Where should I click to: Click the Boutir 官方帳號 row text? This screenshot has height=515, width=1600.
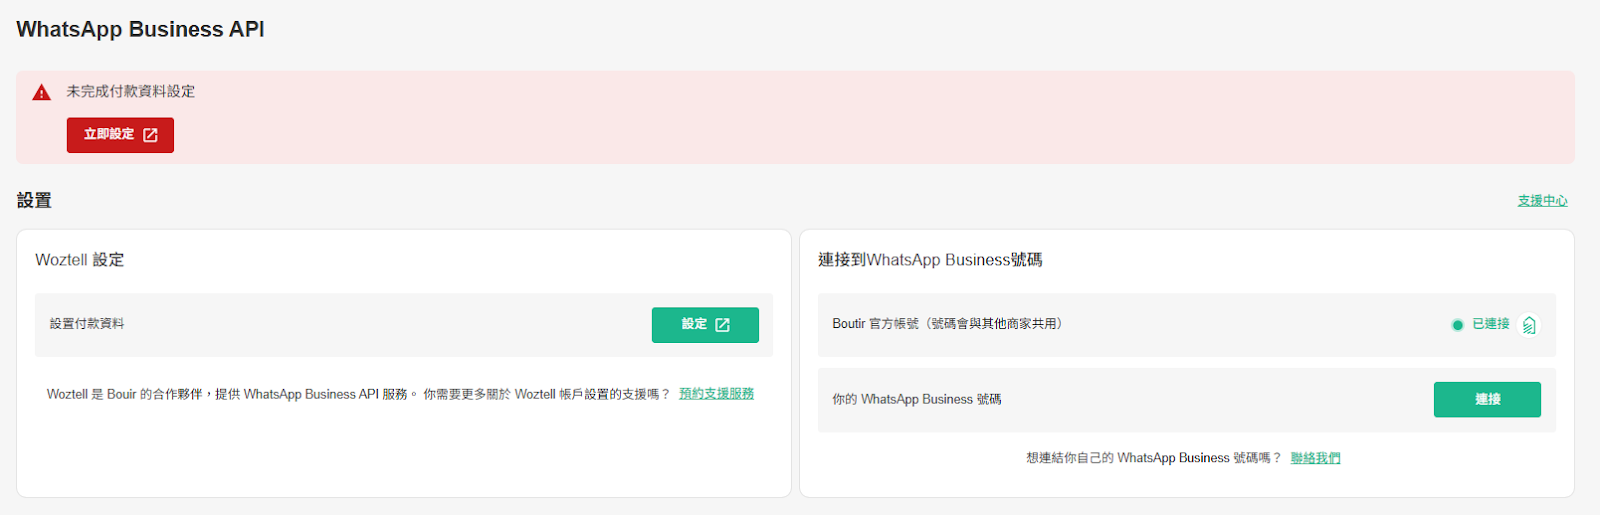pyautogui.click(x=947, y=324)
